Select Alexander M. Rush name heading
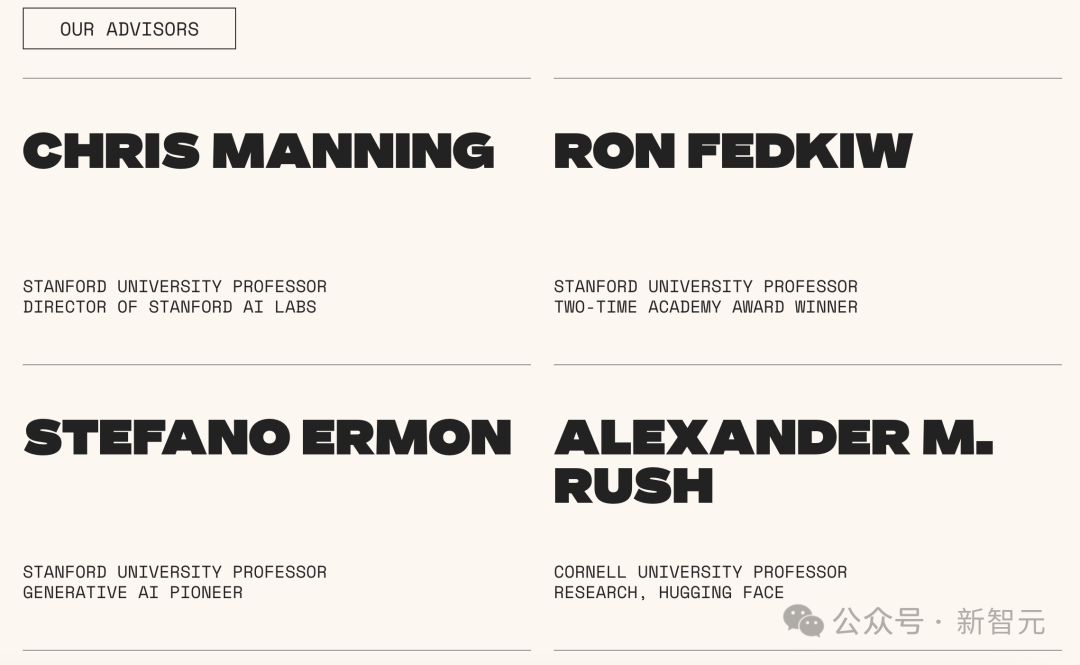Image resolution: width=1080 pixels, height=665 pixels. (773, 461)
